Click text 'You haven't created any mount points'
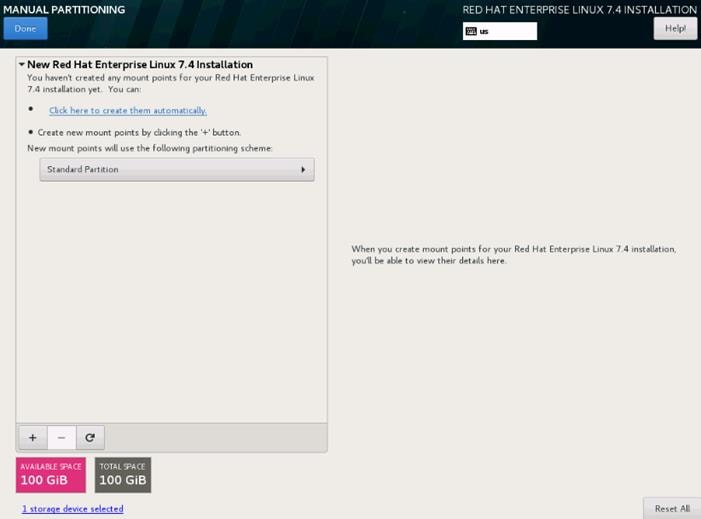 click(x=171, y=83)
